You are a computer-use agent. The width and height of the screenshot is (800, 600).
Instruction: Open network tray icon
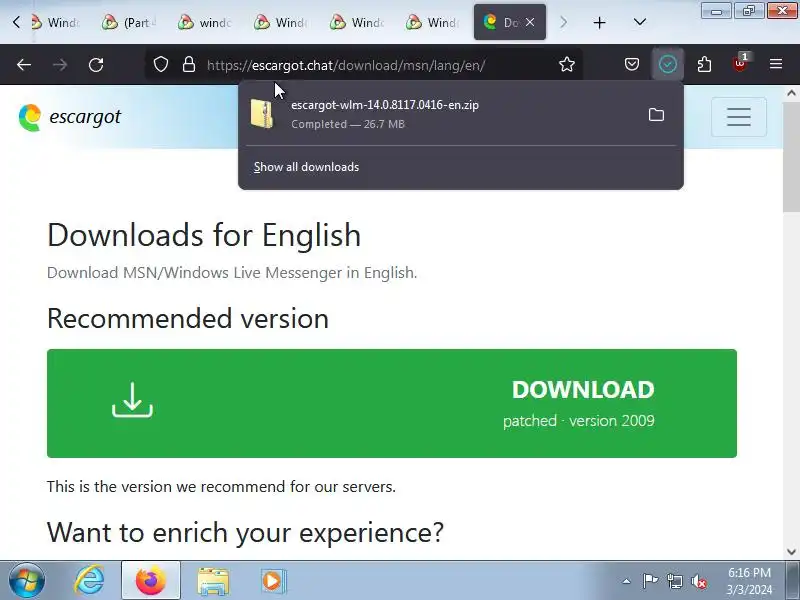point(674,581)
